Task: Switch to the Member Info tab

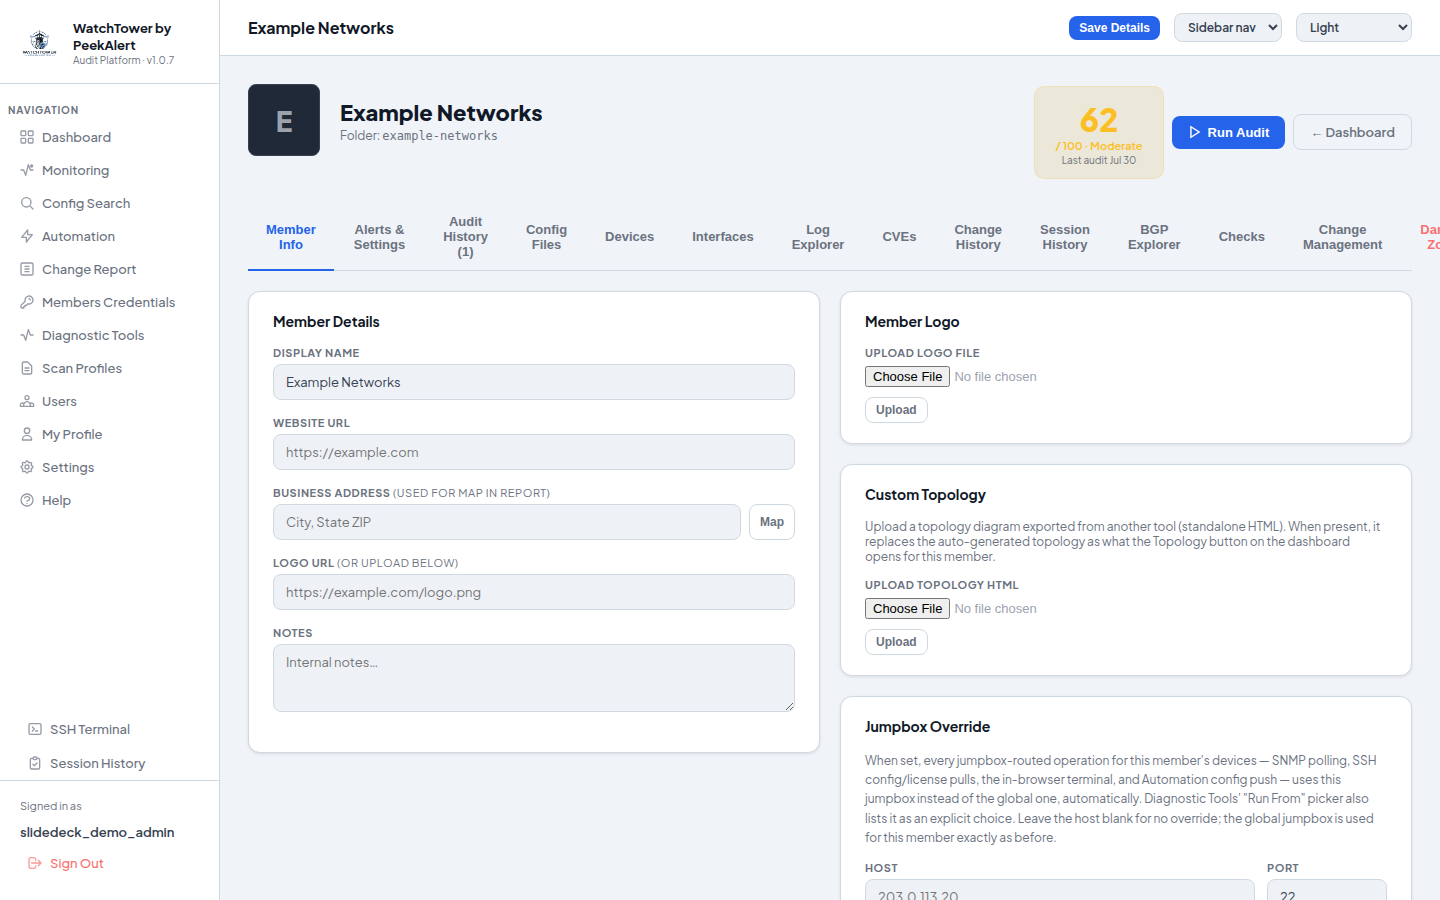Action: (x=291, y=237)
